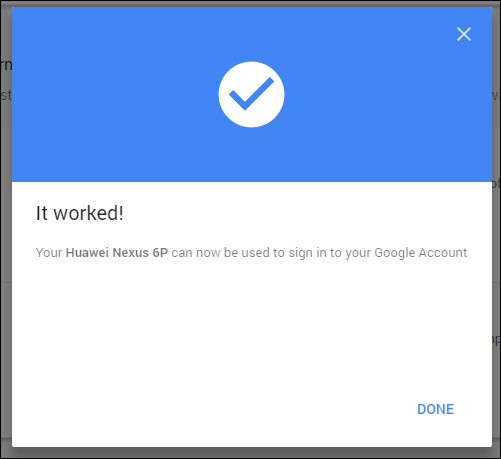This screenshot has width=501, height=459.
Task: Click the cut-off letter "v" at the right edge
Action: coord(496,96)
